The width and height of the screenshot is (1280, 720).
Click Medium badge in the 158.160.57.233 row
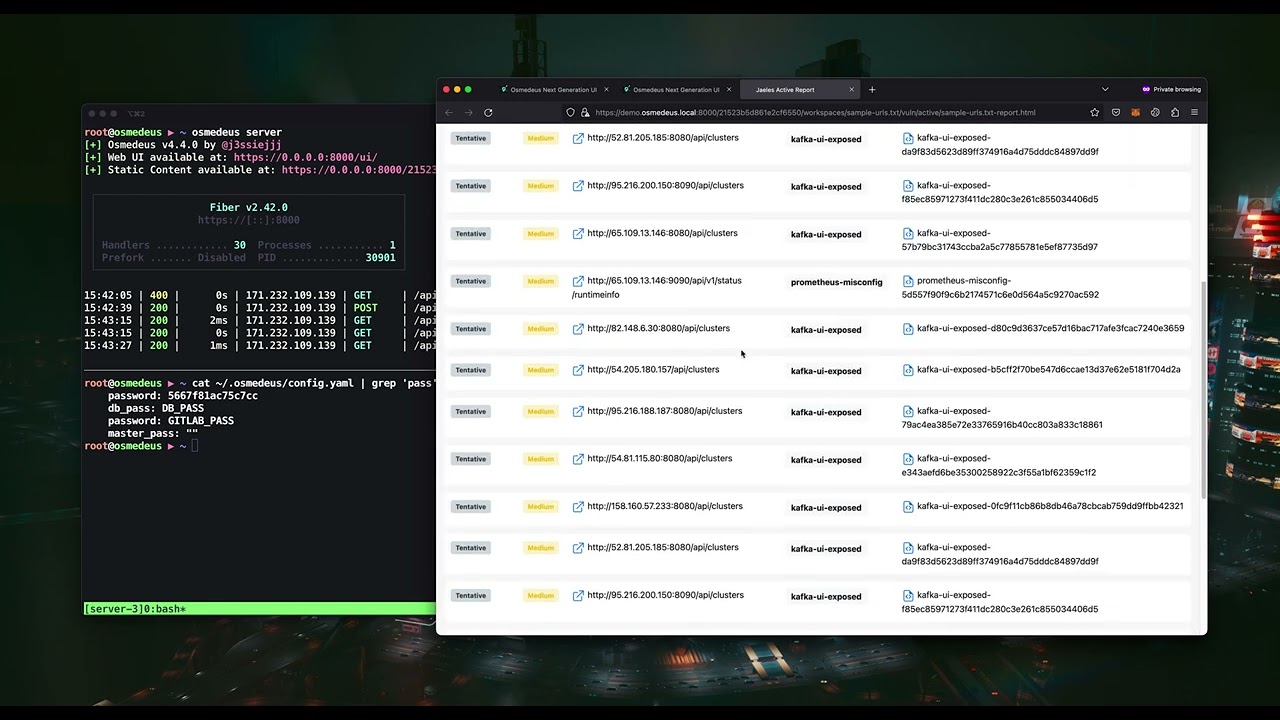(x=540, y=507)
